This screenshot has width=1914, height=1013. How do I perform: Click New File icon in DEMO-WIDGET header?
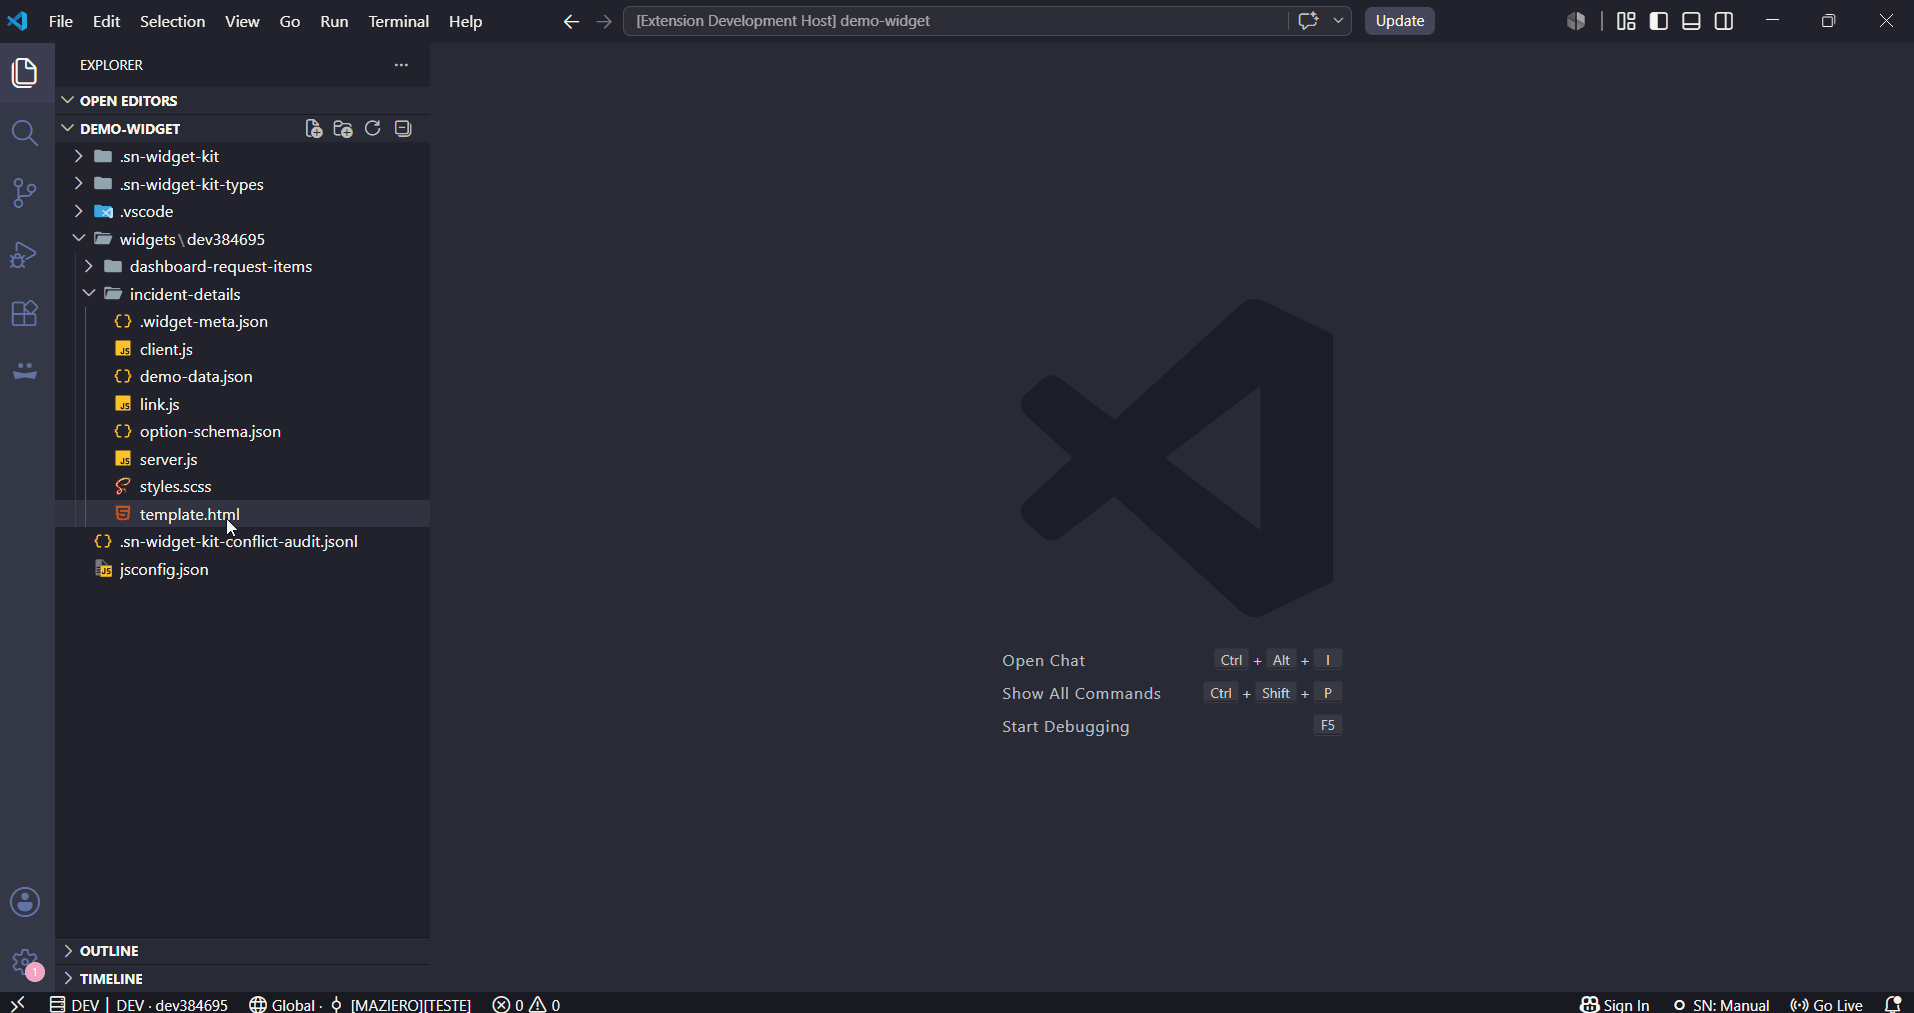pyautogui.click(x=313, y=128)
